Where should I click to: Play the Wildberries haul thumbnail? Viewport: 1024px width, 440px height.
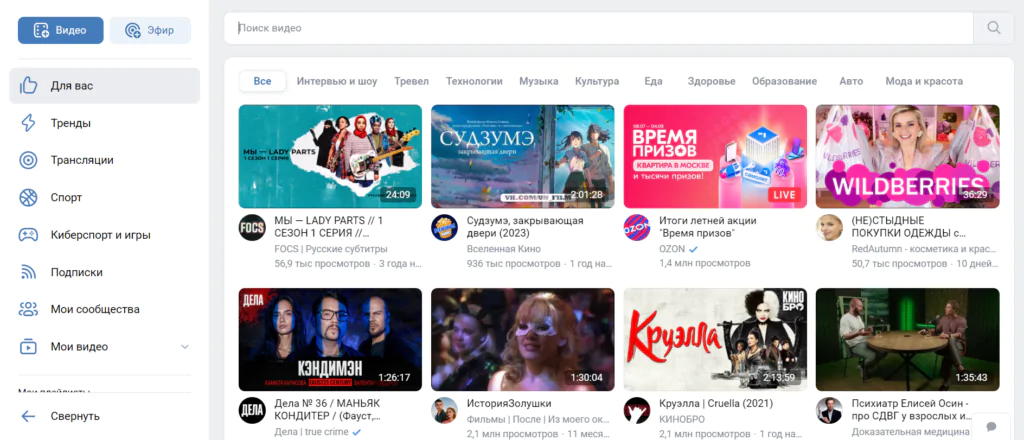tap(908, 156)
